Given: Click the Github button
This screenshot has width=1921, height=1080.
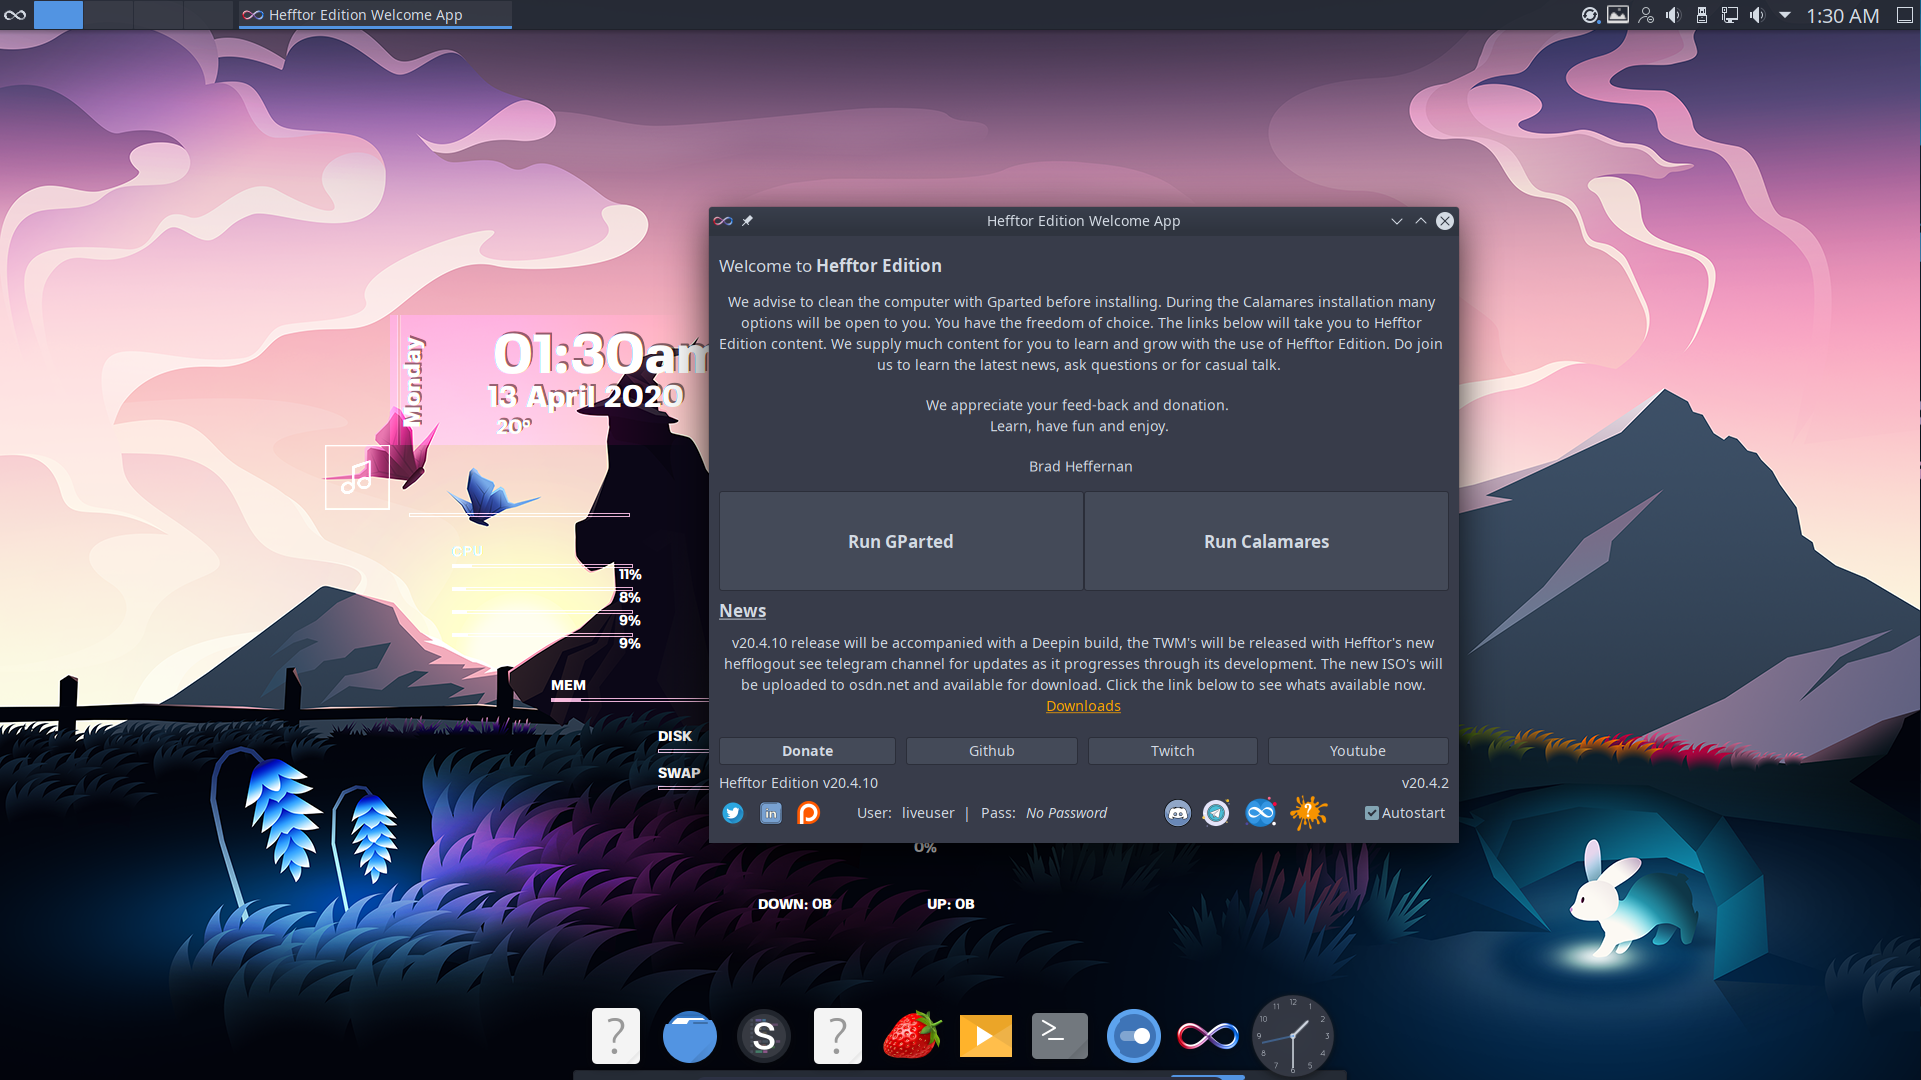Looking at the screenshot, I should (x=991, y=751).
